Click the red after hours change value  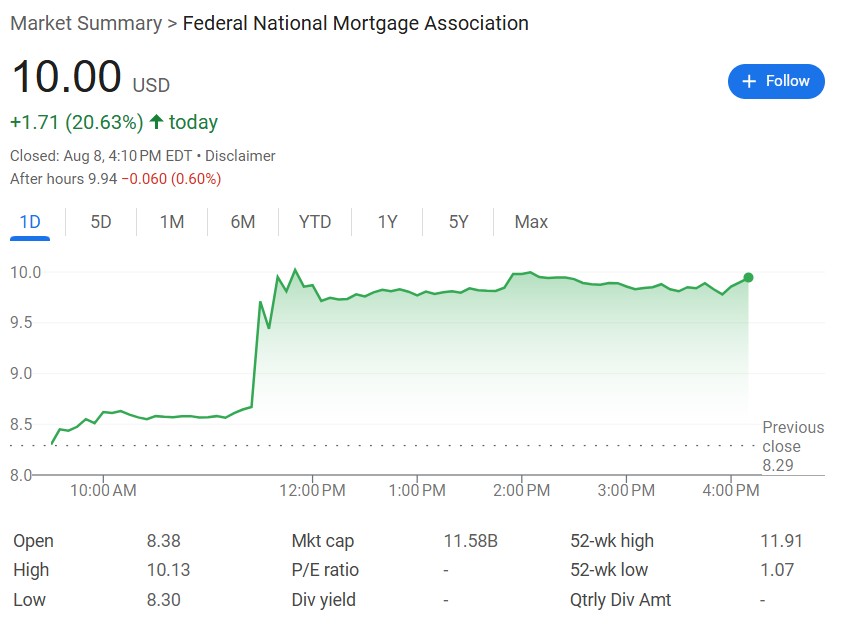171,179
